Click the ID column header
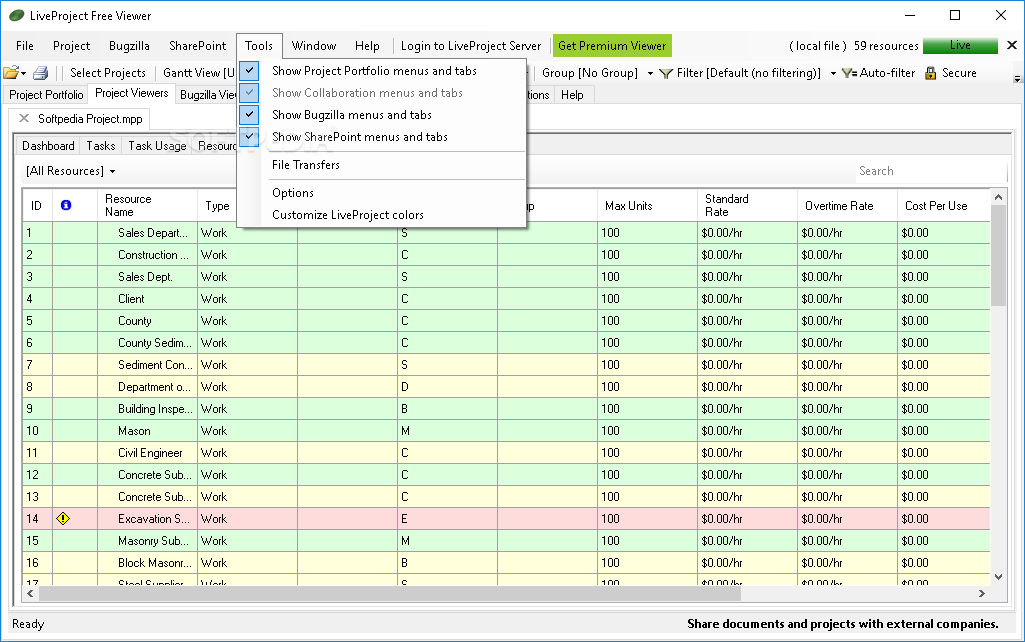 37,205
